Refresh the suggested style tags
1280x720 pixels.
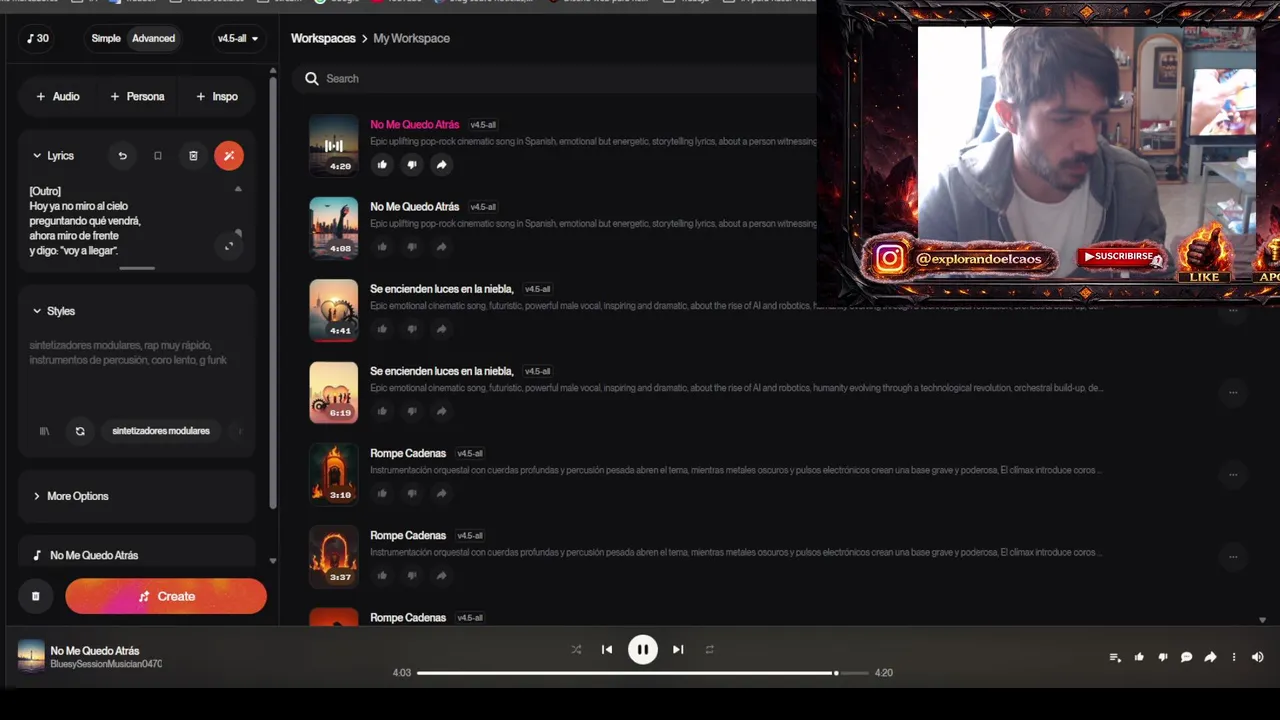[x=80, y=431]
